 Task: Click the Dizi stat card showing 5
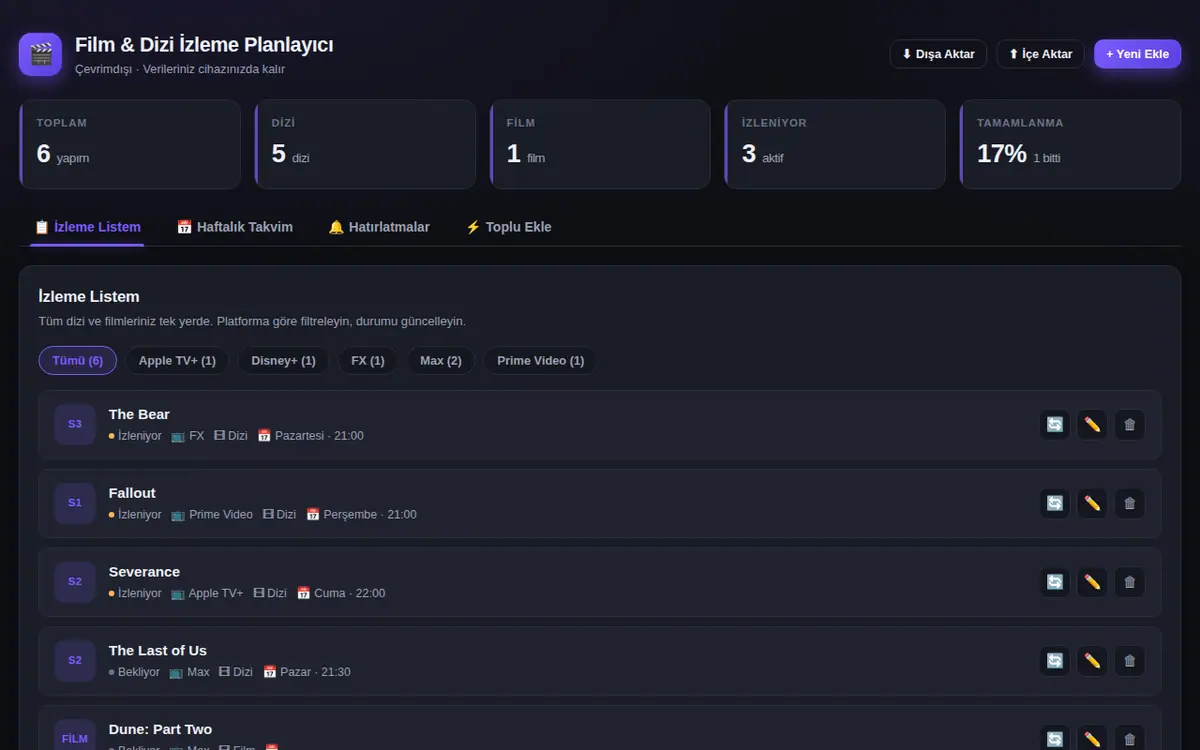click(x=365, y=144)
